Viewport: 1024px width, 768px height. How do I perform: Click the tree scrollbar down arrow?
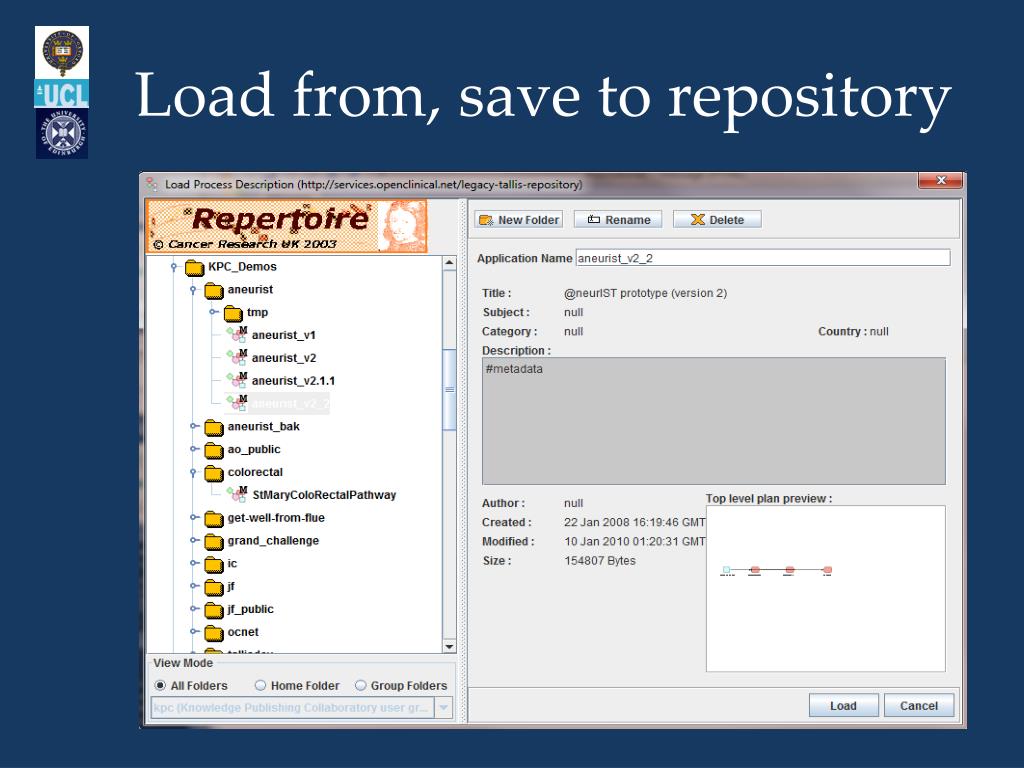449,647
